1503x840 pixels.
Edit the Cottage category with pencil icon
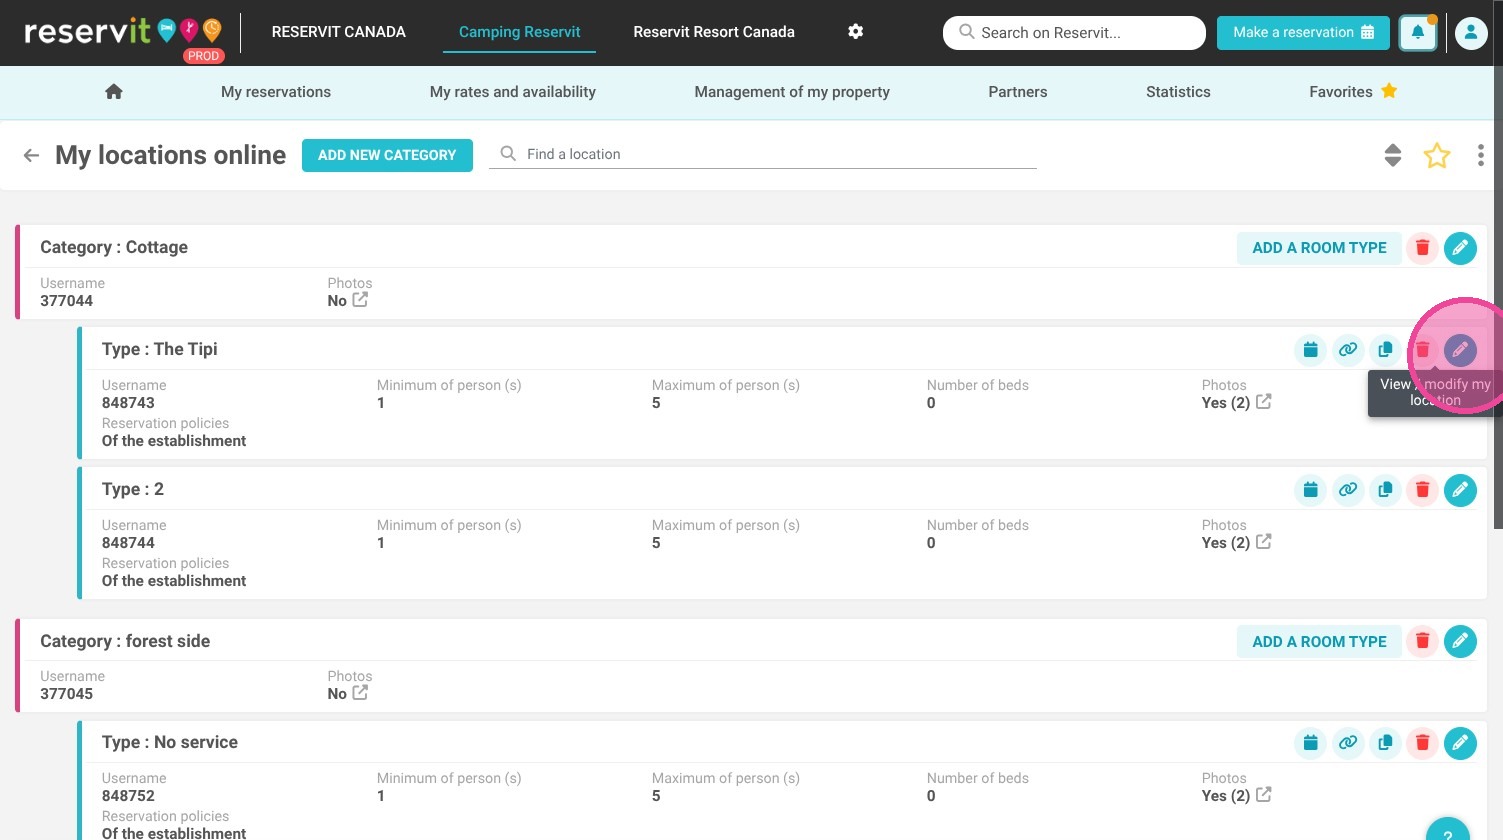coord(1460,248)
